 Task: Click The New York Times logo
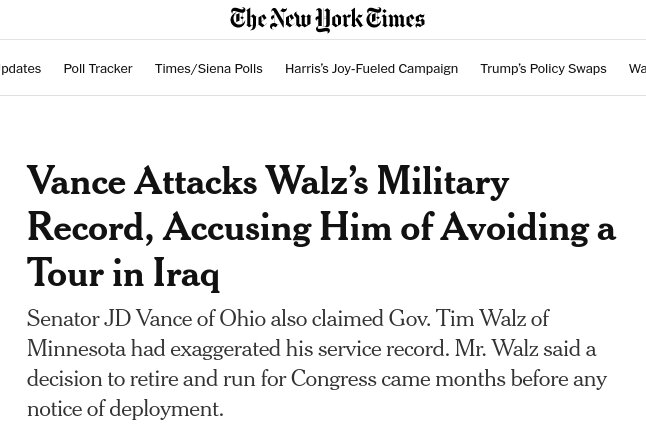coord(327,19)
